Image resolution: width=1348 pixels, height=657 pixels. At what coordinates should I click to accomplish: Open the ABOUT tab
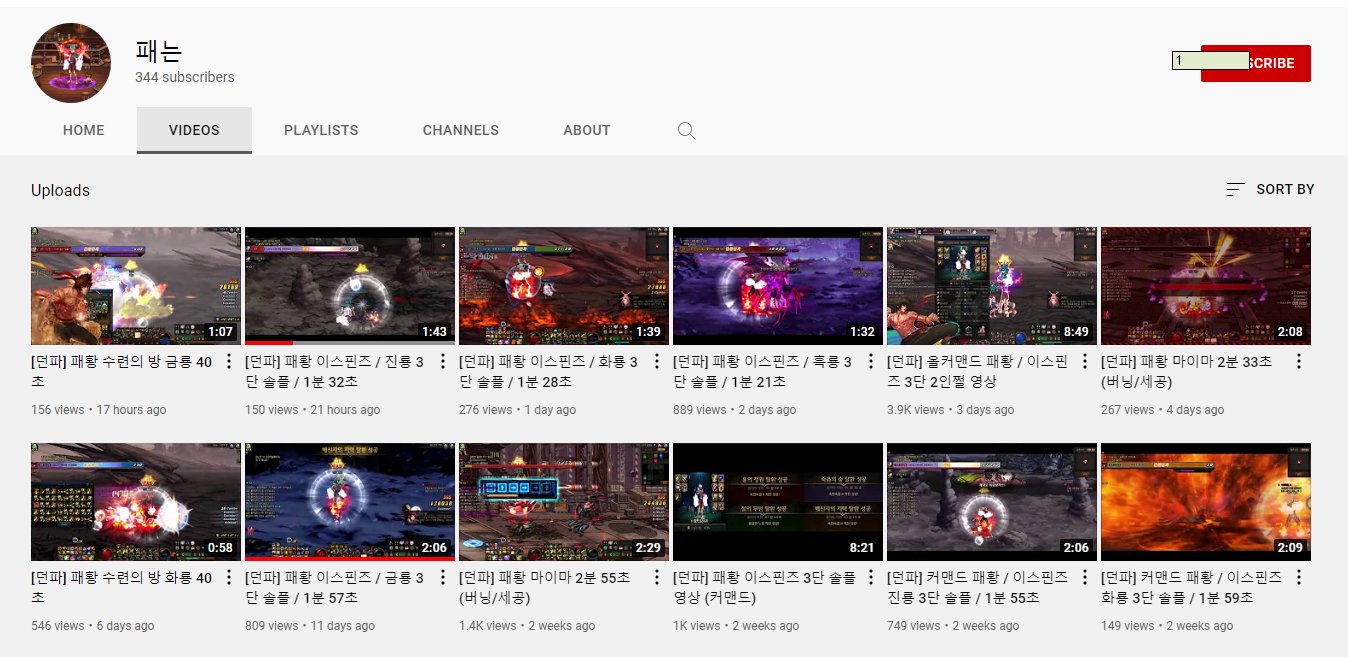[x=587, y=130]
